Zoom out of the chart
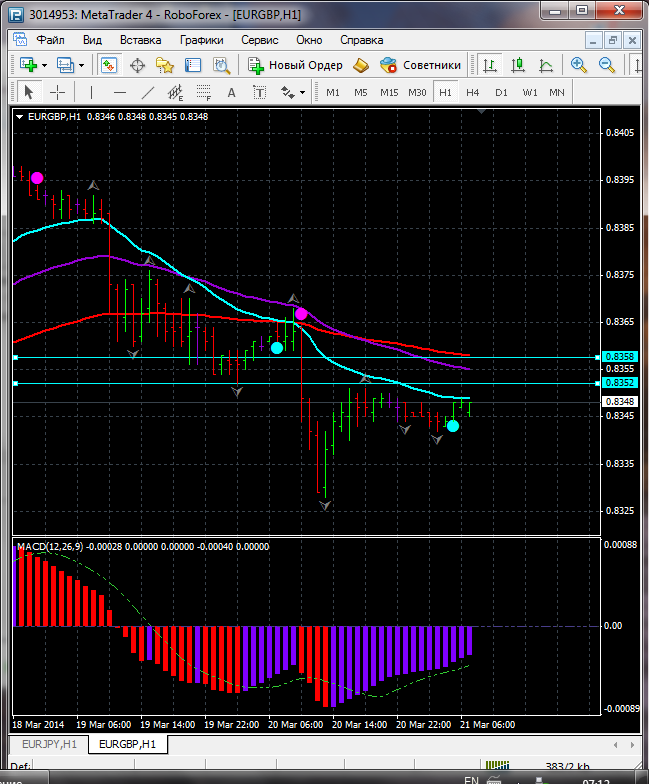The image size is (650, 784). 606,65
